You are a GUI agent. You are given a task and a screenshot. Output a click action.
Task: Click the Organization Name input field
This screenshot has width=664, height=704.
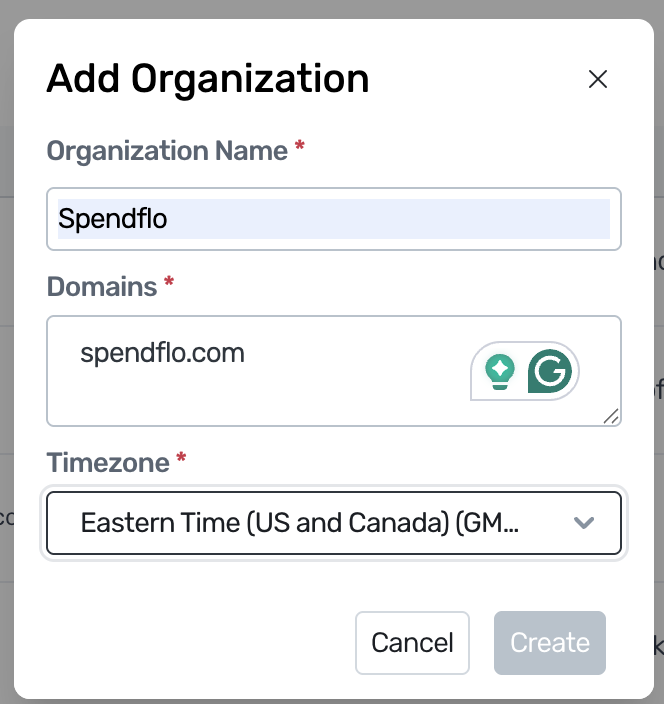[334, 219]
